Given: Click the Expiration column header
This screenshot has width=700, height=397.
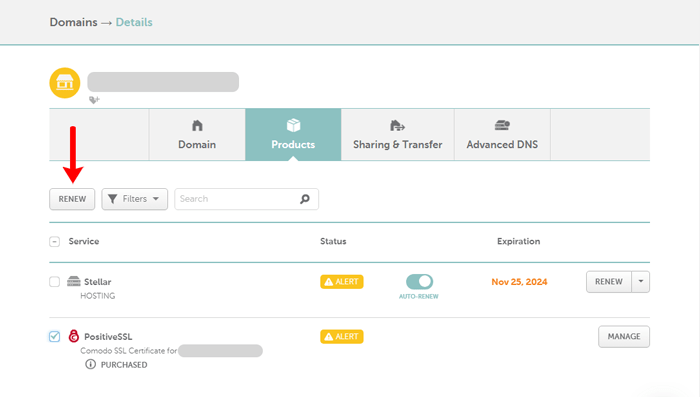Looking at the screenshot, I should click(518, 241).
